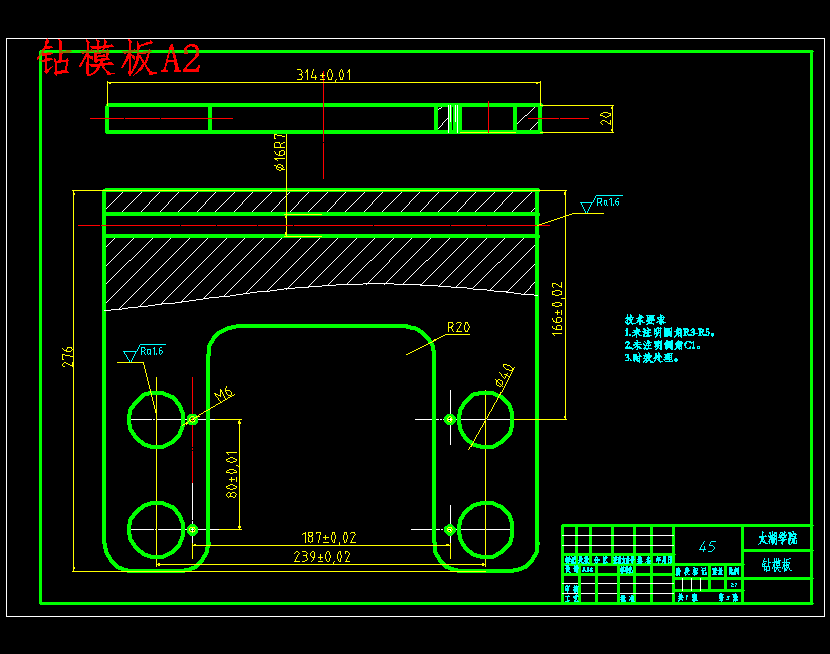Click the material value 45 in title block
Image resolution: width=830 pixels, height=654 pixels.
tap(707, 547)
